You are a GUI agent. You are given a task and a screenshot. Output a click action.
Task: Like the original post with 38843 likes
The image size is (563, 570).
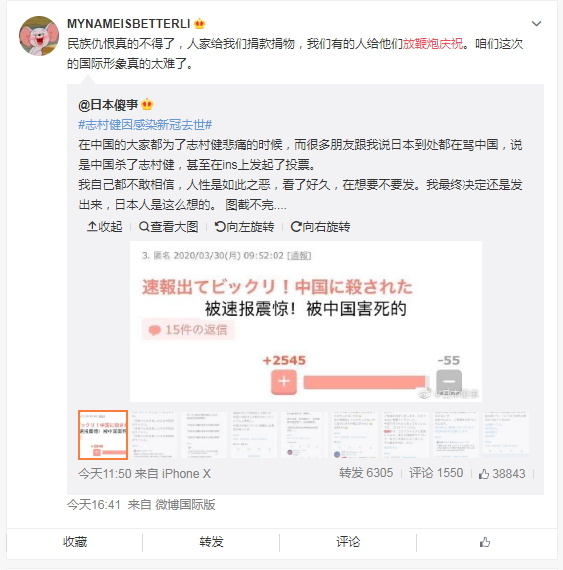pos(502,474)
